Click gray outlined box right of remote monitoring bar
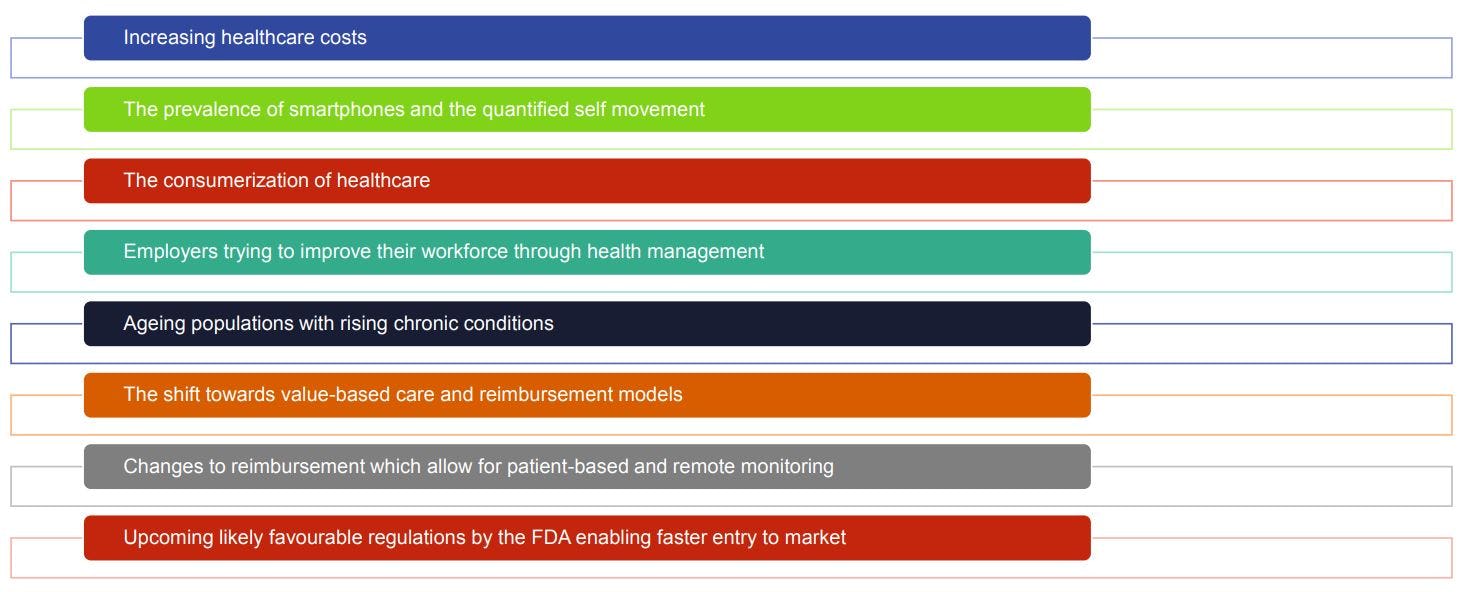Viewport: 1462px width, 592px height. tap(1271, 487)
